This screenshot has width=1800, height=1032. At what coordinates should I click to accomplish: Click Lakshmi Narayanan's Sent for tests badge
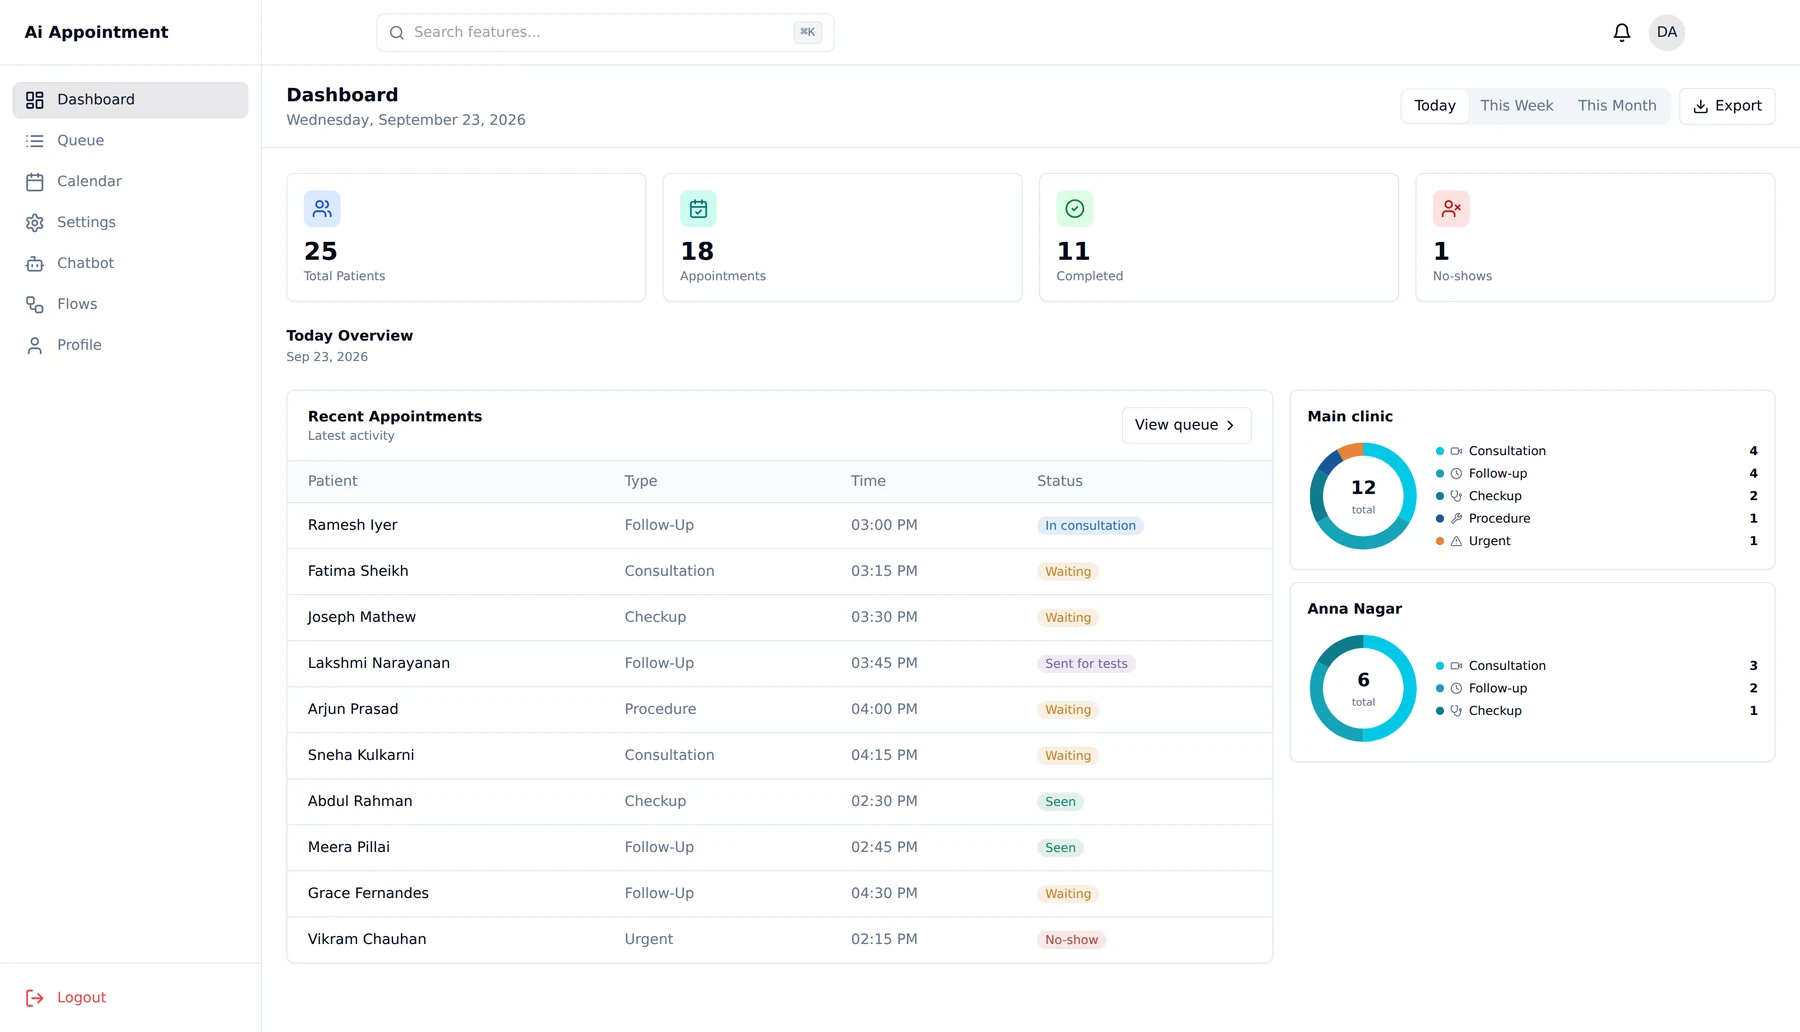1086,664
